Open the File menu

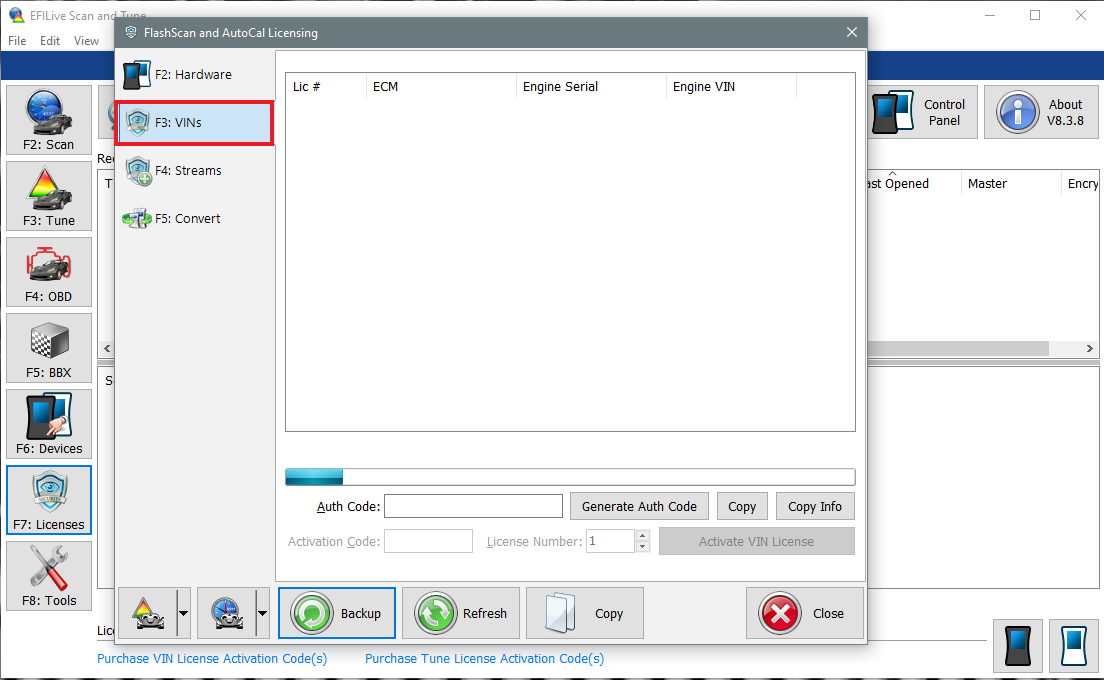16,41
